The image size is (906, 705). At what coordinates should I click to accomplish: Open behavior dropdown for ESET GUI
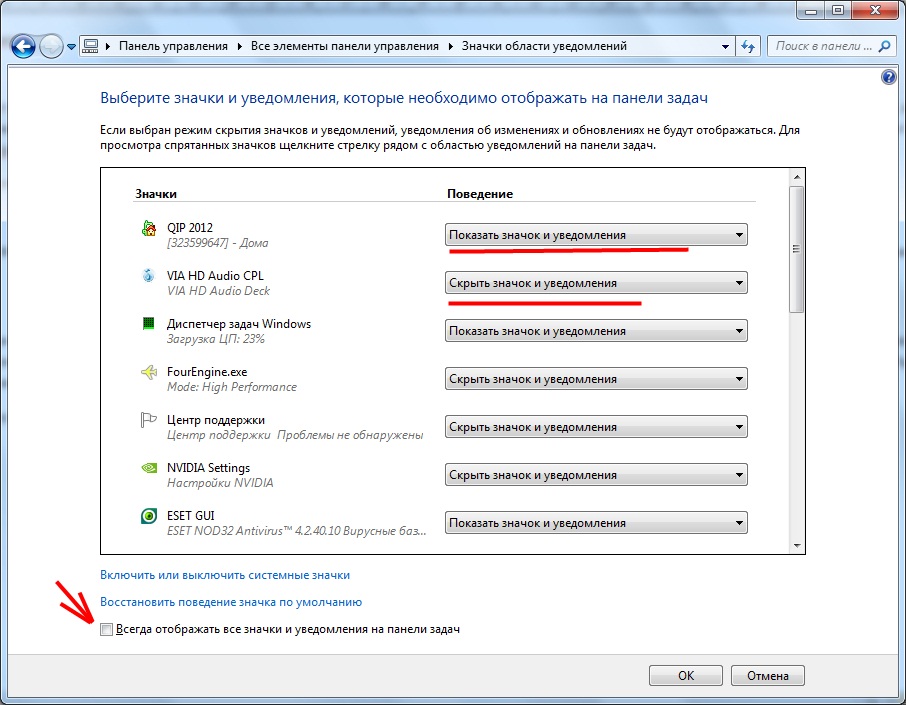(x=596, y=522)
